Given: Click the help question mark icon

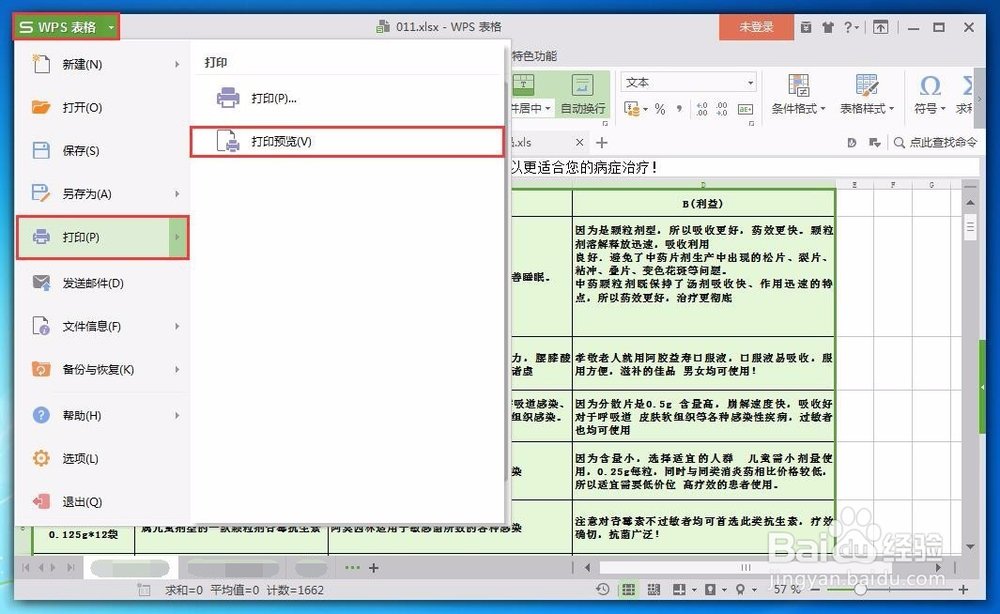Looking at the screenshot, I should point(850,27).
